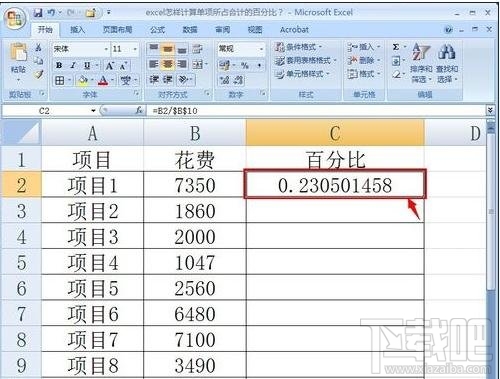Click the AutoSum sigma icon
Viewport: 500px width, 379px height.
coord(396,47)
